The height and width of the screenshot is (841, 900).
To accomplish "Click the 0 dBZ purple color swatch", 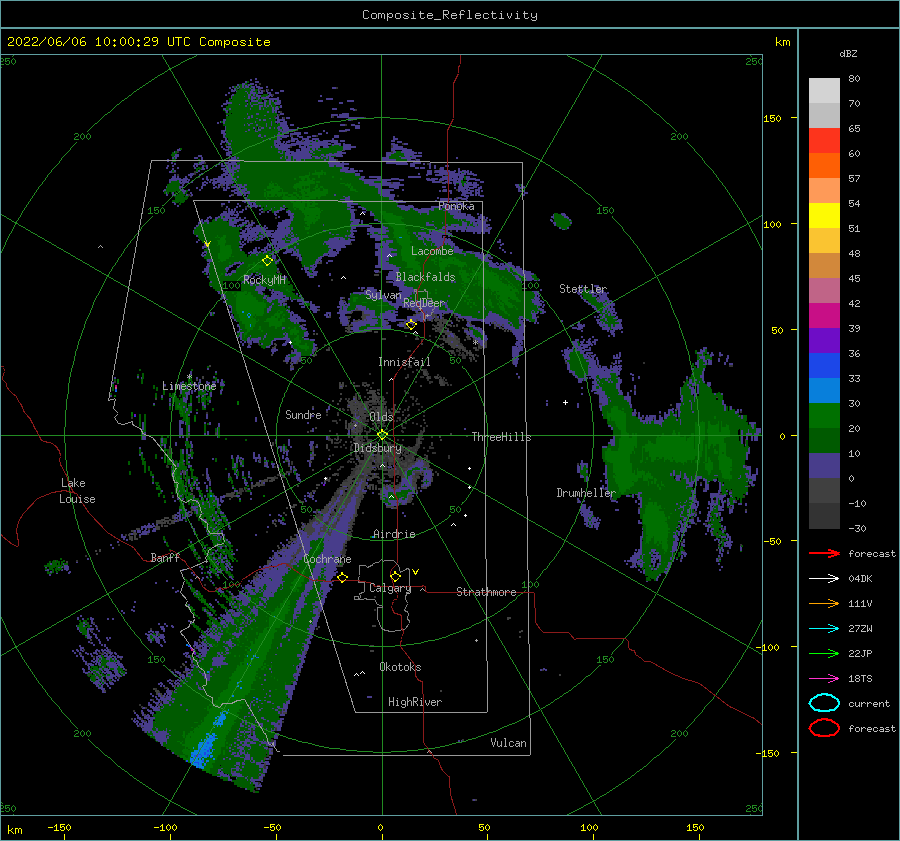I will tap(824, 465).
